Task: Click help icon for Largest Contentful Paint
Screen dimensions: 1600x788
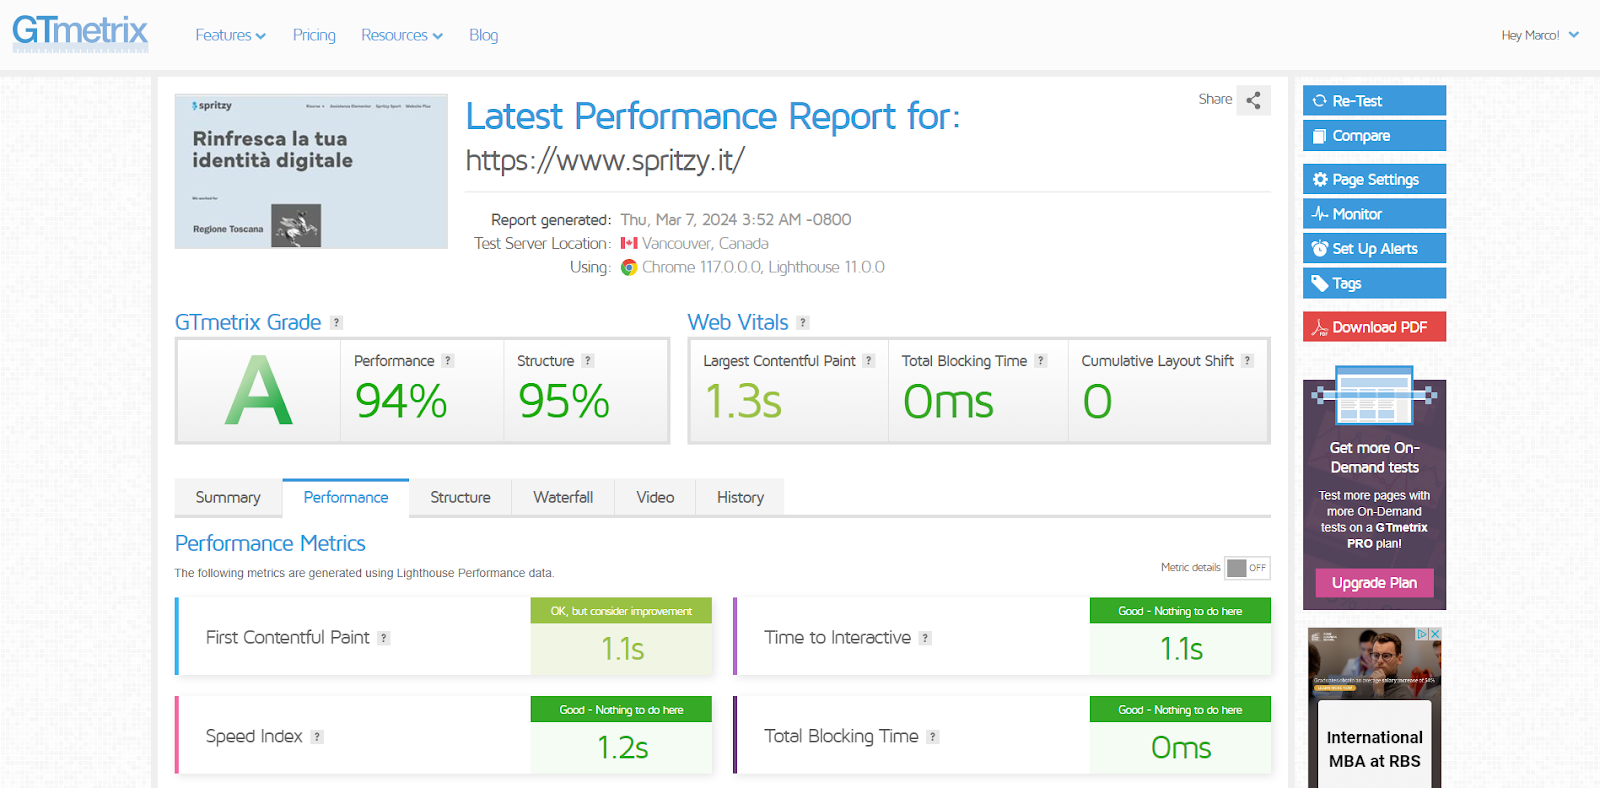Action: tap(869, 361)
